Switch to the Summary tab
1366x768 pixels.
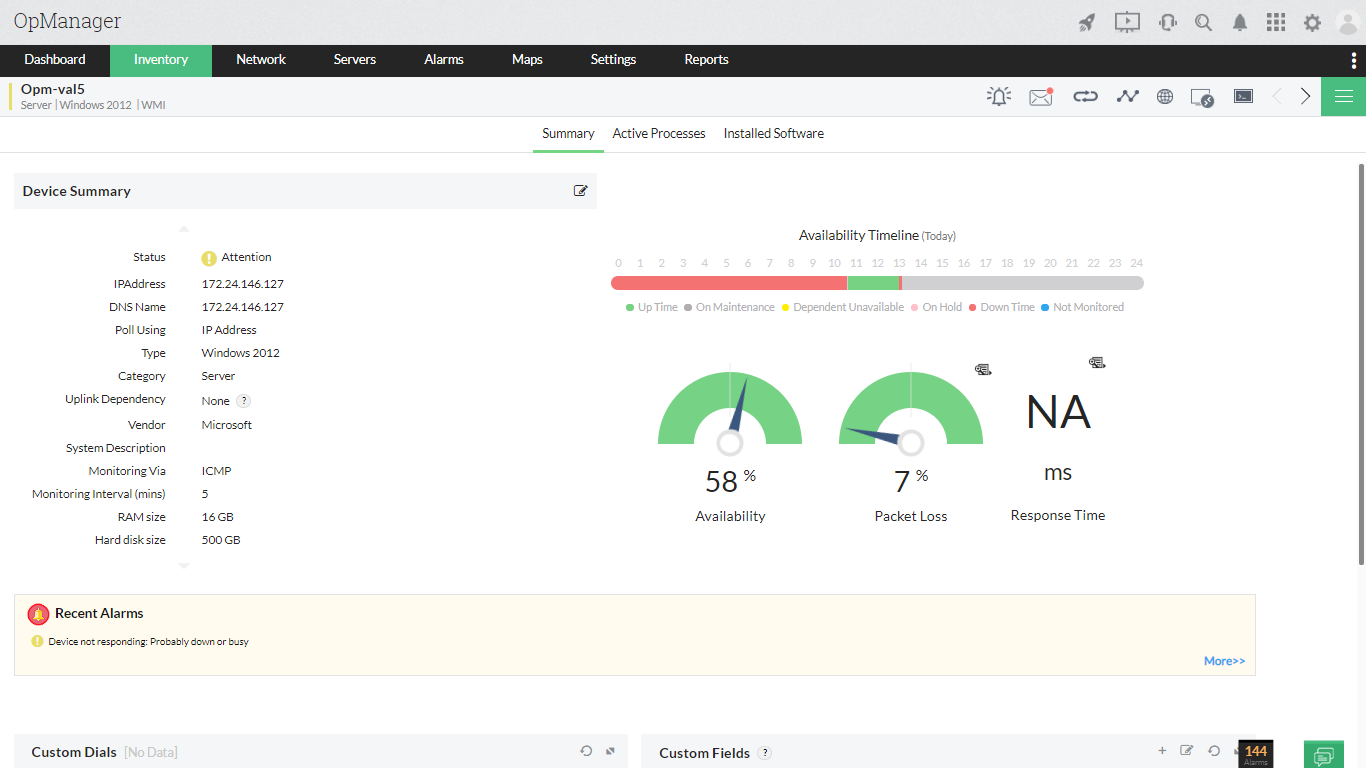[x=568, y=134]
